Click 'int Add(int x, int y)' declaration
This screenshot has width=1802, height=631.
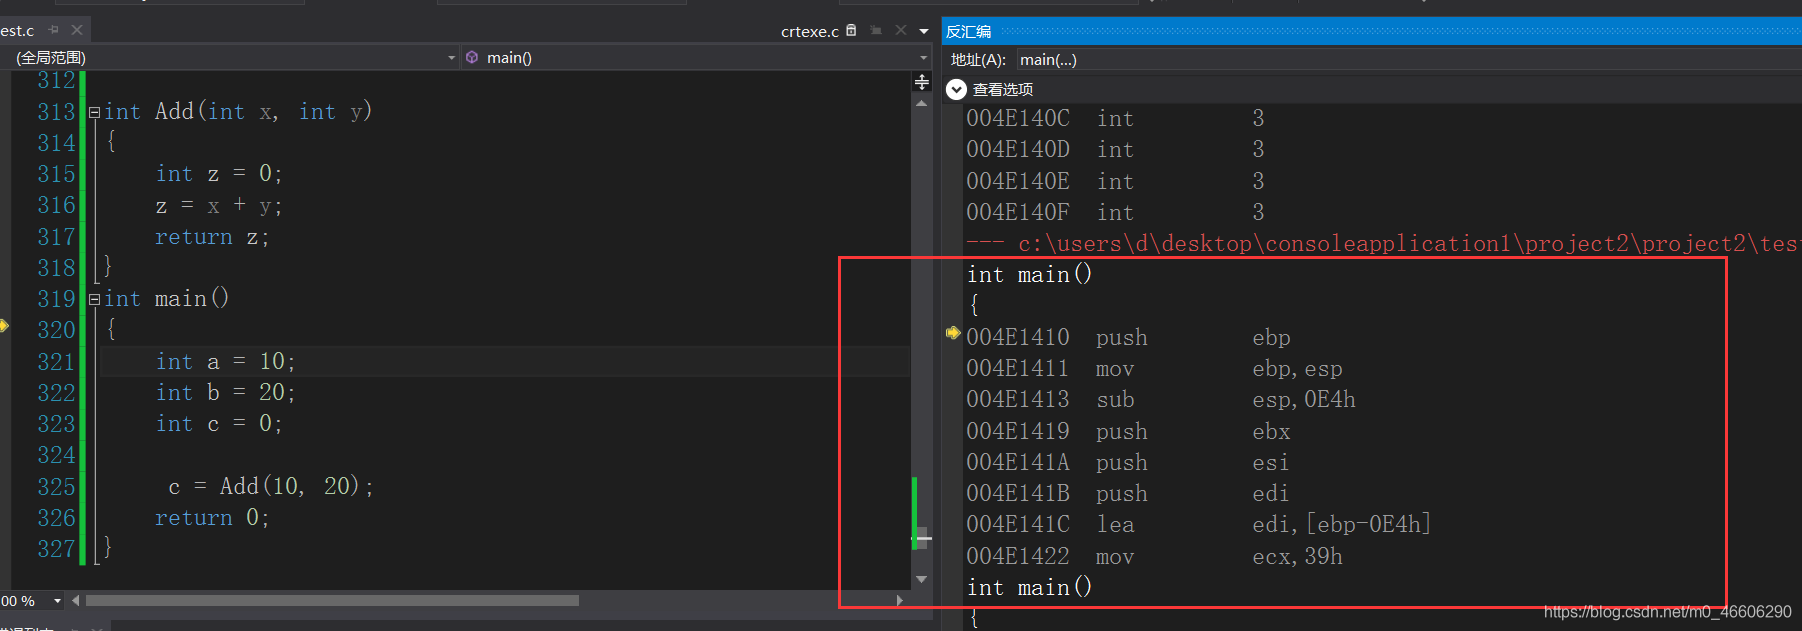[x=238, y=112]
